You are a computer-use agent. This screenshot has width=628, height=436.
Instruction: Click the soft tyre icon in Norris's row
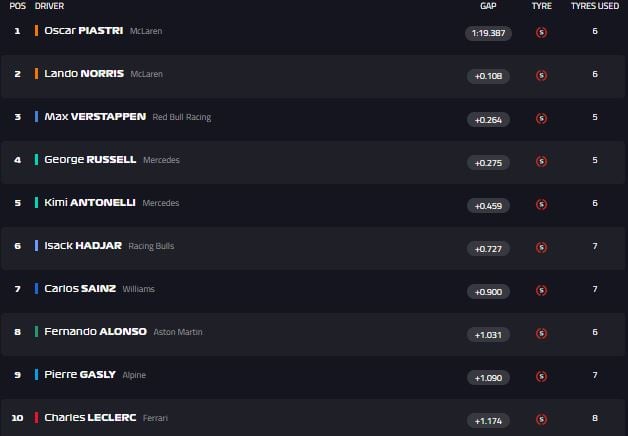pos(541,75)
